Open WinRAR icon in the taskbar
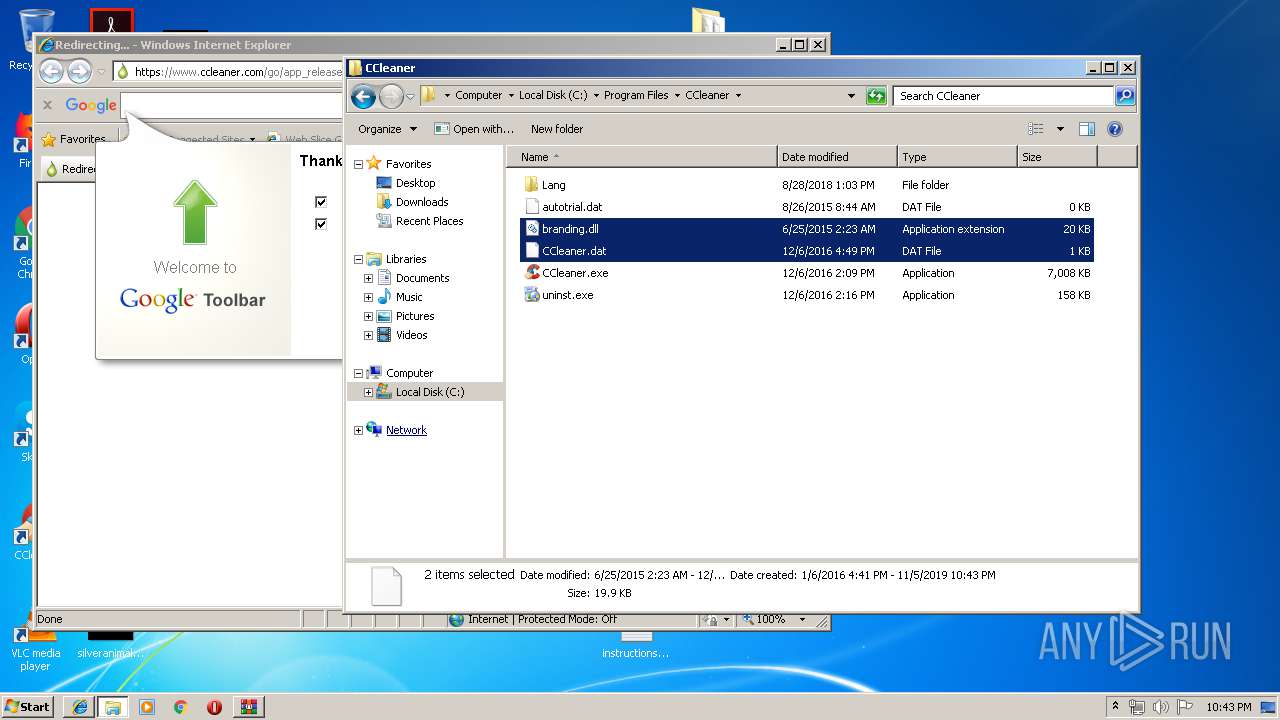 point(248,706)
